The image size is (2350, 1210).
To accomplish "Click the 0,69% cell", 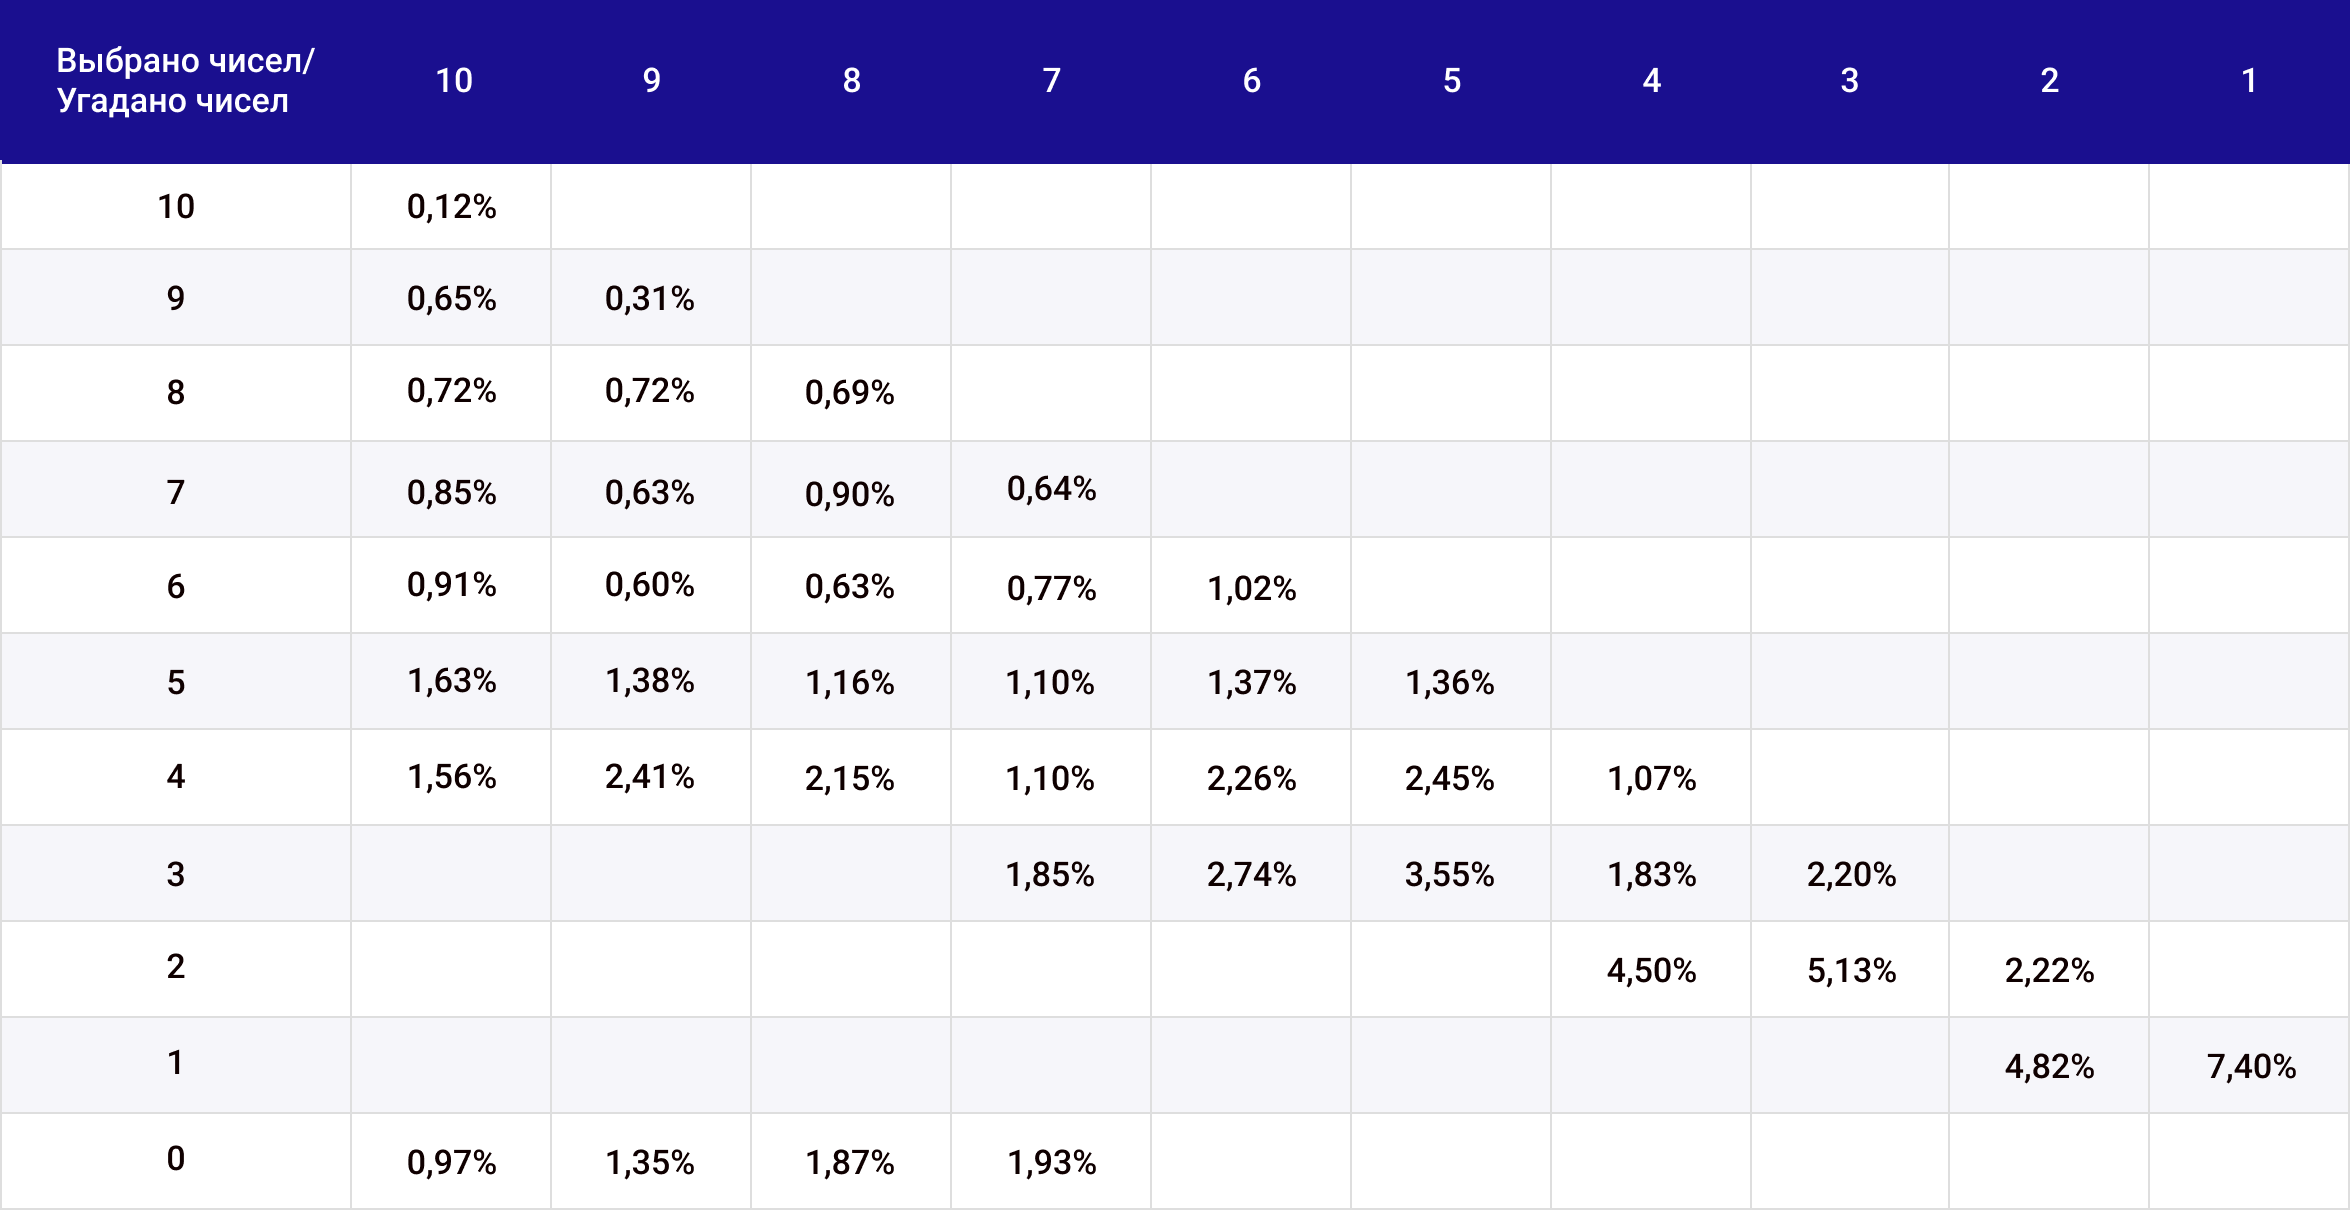I will pos(849,393).
